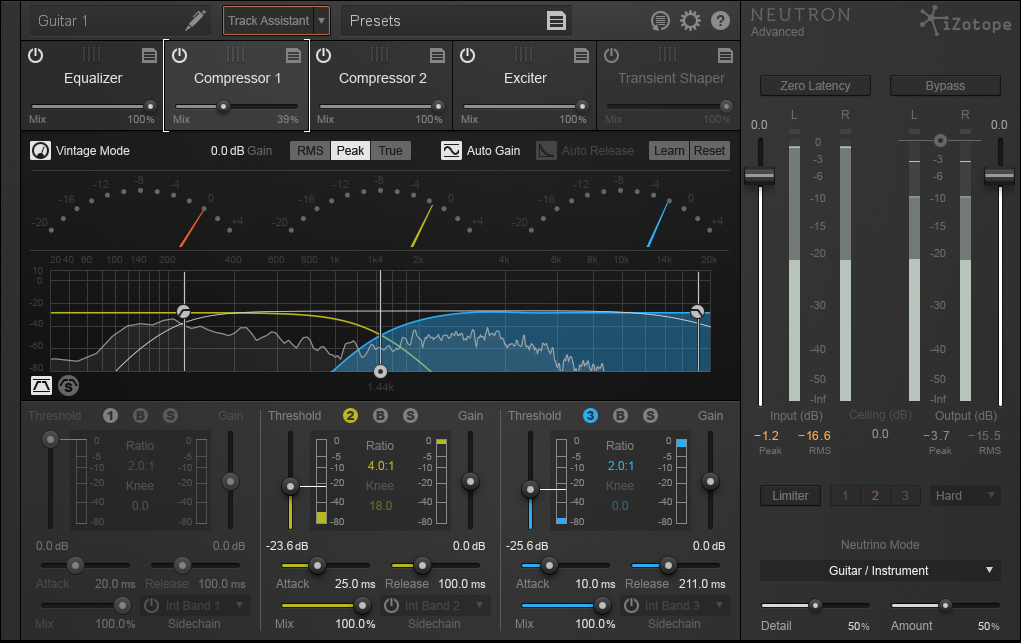This screenshot has height=643, width=1021.
Task: Select limiter mode 1
Action: coord(845,496)
